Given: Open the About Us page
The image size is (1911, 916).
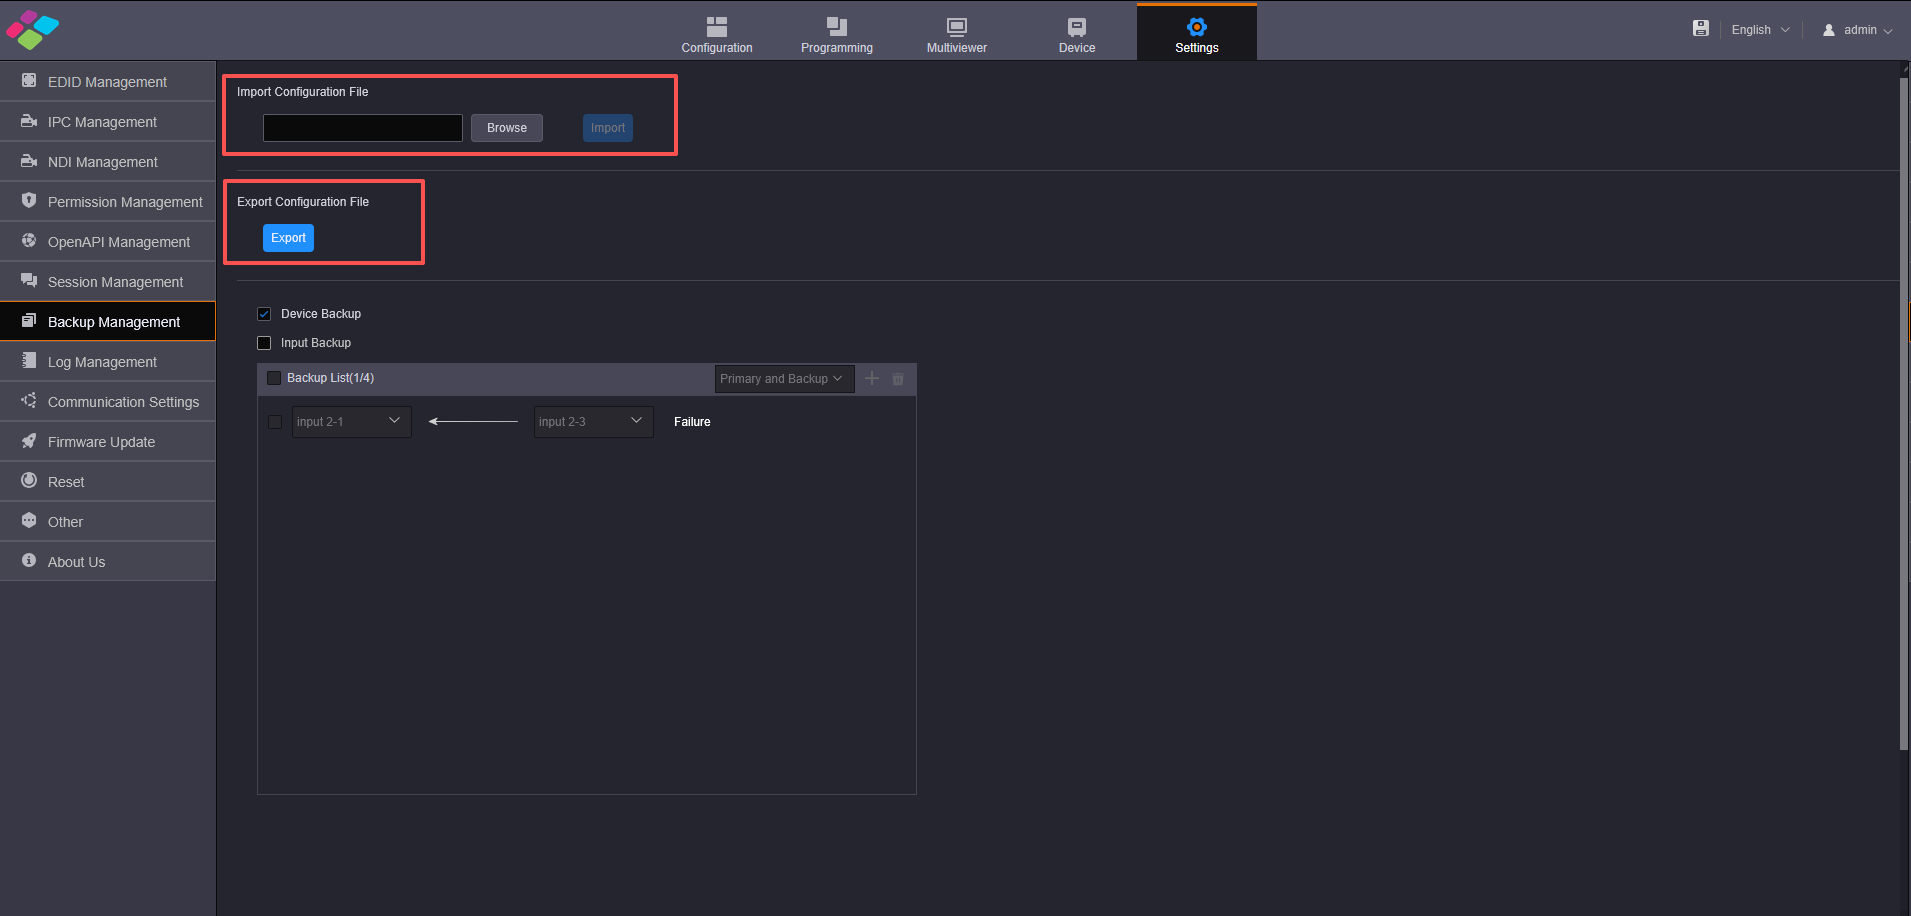Looking at the screenshot, I should coord(108,561).
